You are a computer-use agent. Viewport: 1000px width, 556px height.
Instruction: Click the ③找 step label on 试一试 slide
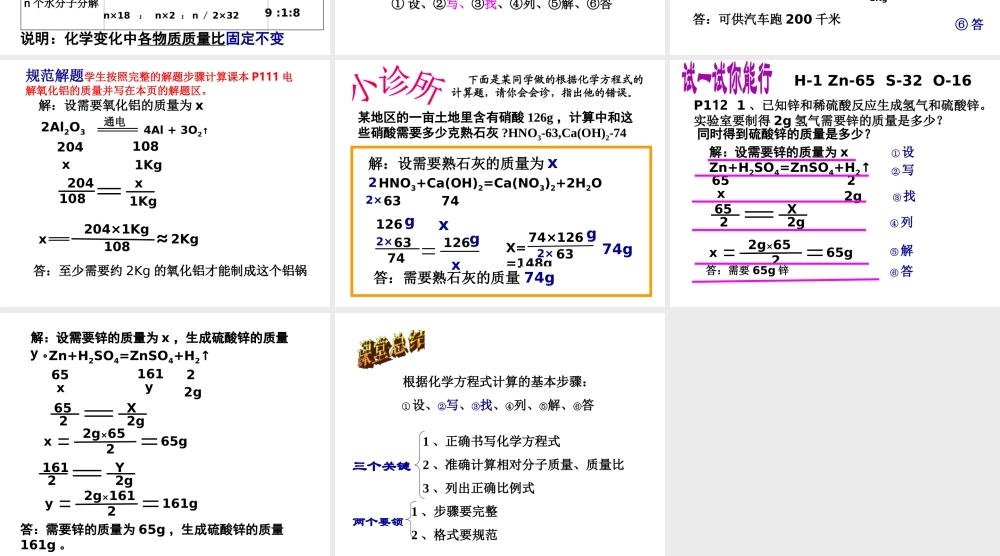[904, 196]
